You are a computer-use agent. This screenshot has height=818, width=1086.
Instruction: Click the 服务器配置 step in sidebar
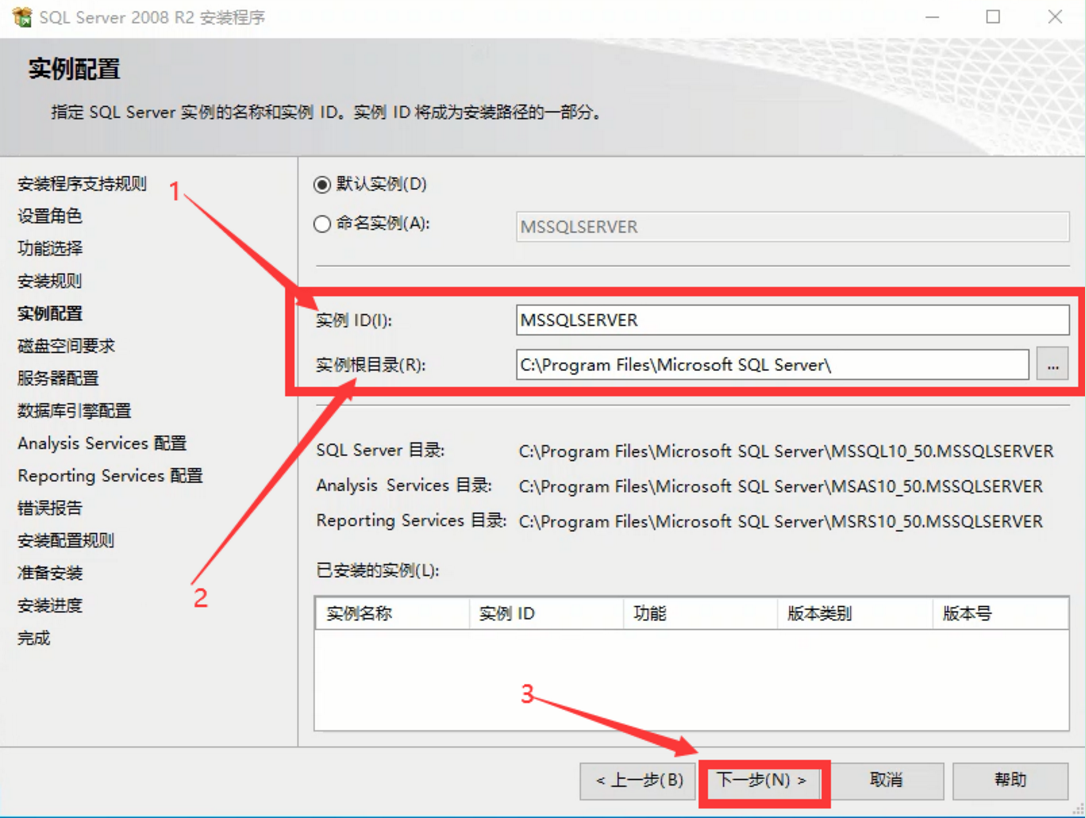tap(57, 378)
